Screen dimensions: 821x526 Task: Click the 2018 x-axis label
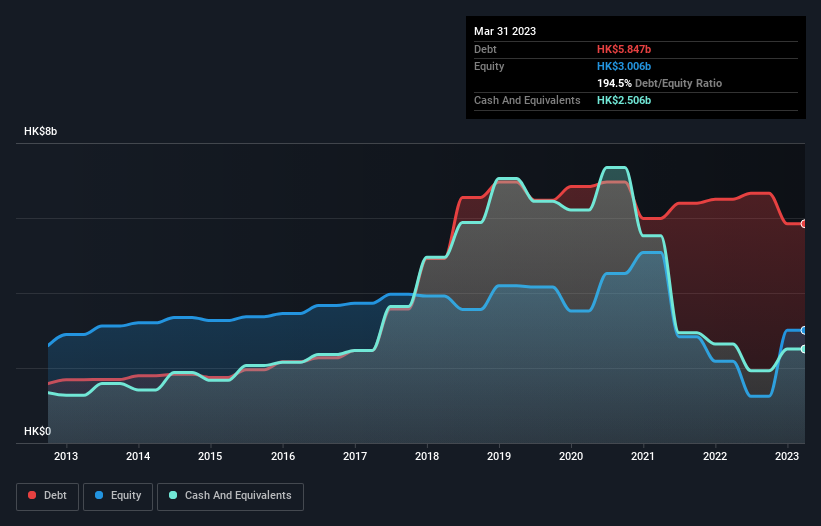427,456
